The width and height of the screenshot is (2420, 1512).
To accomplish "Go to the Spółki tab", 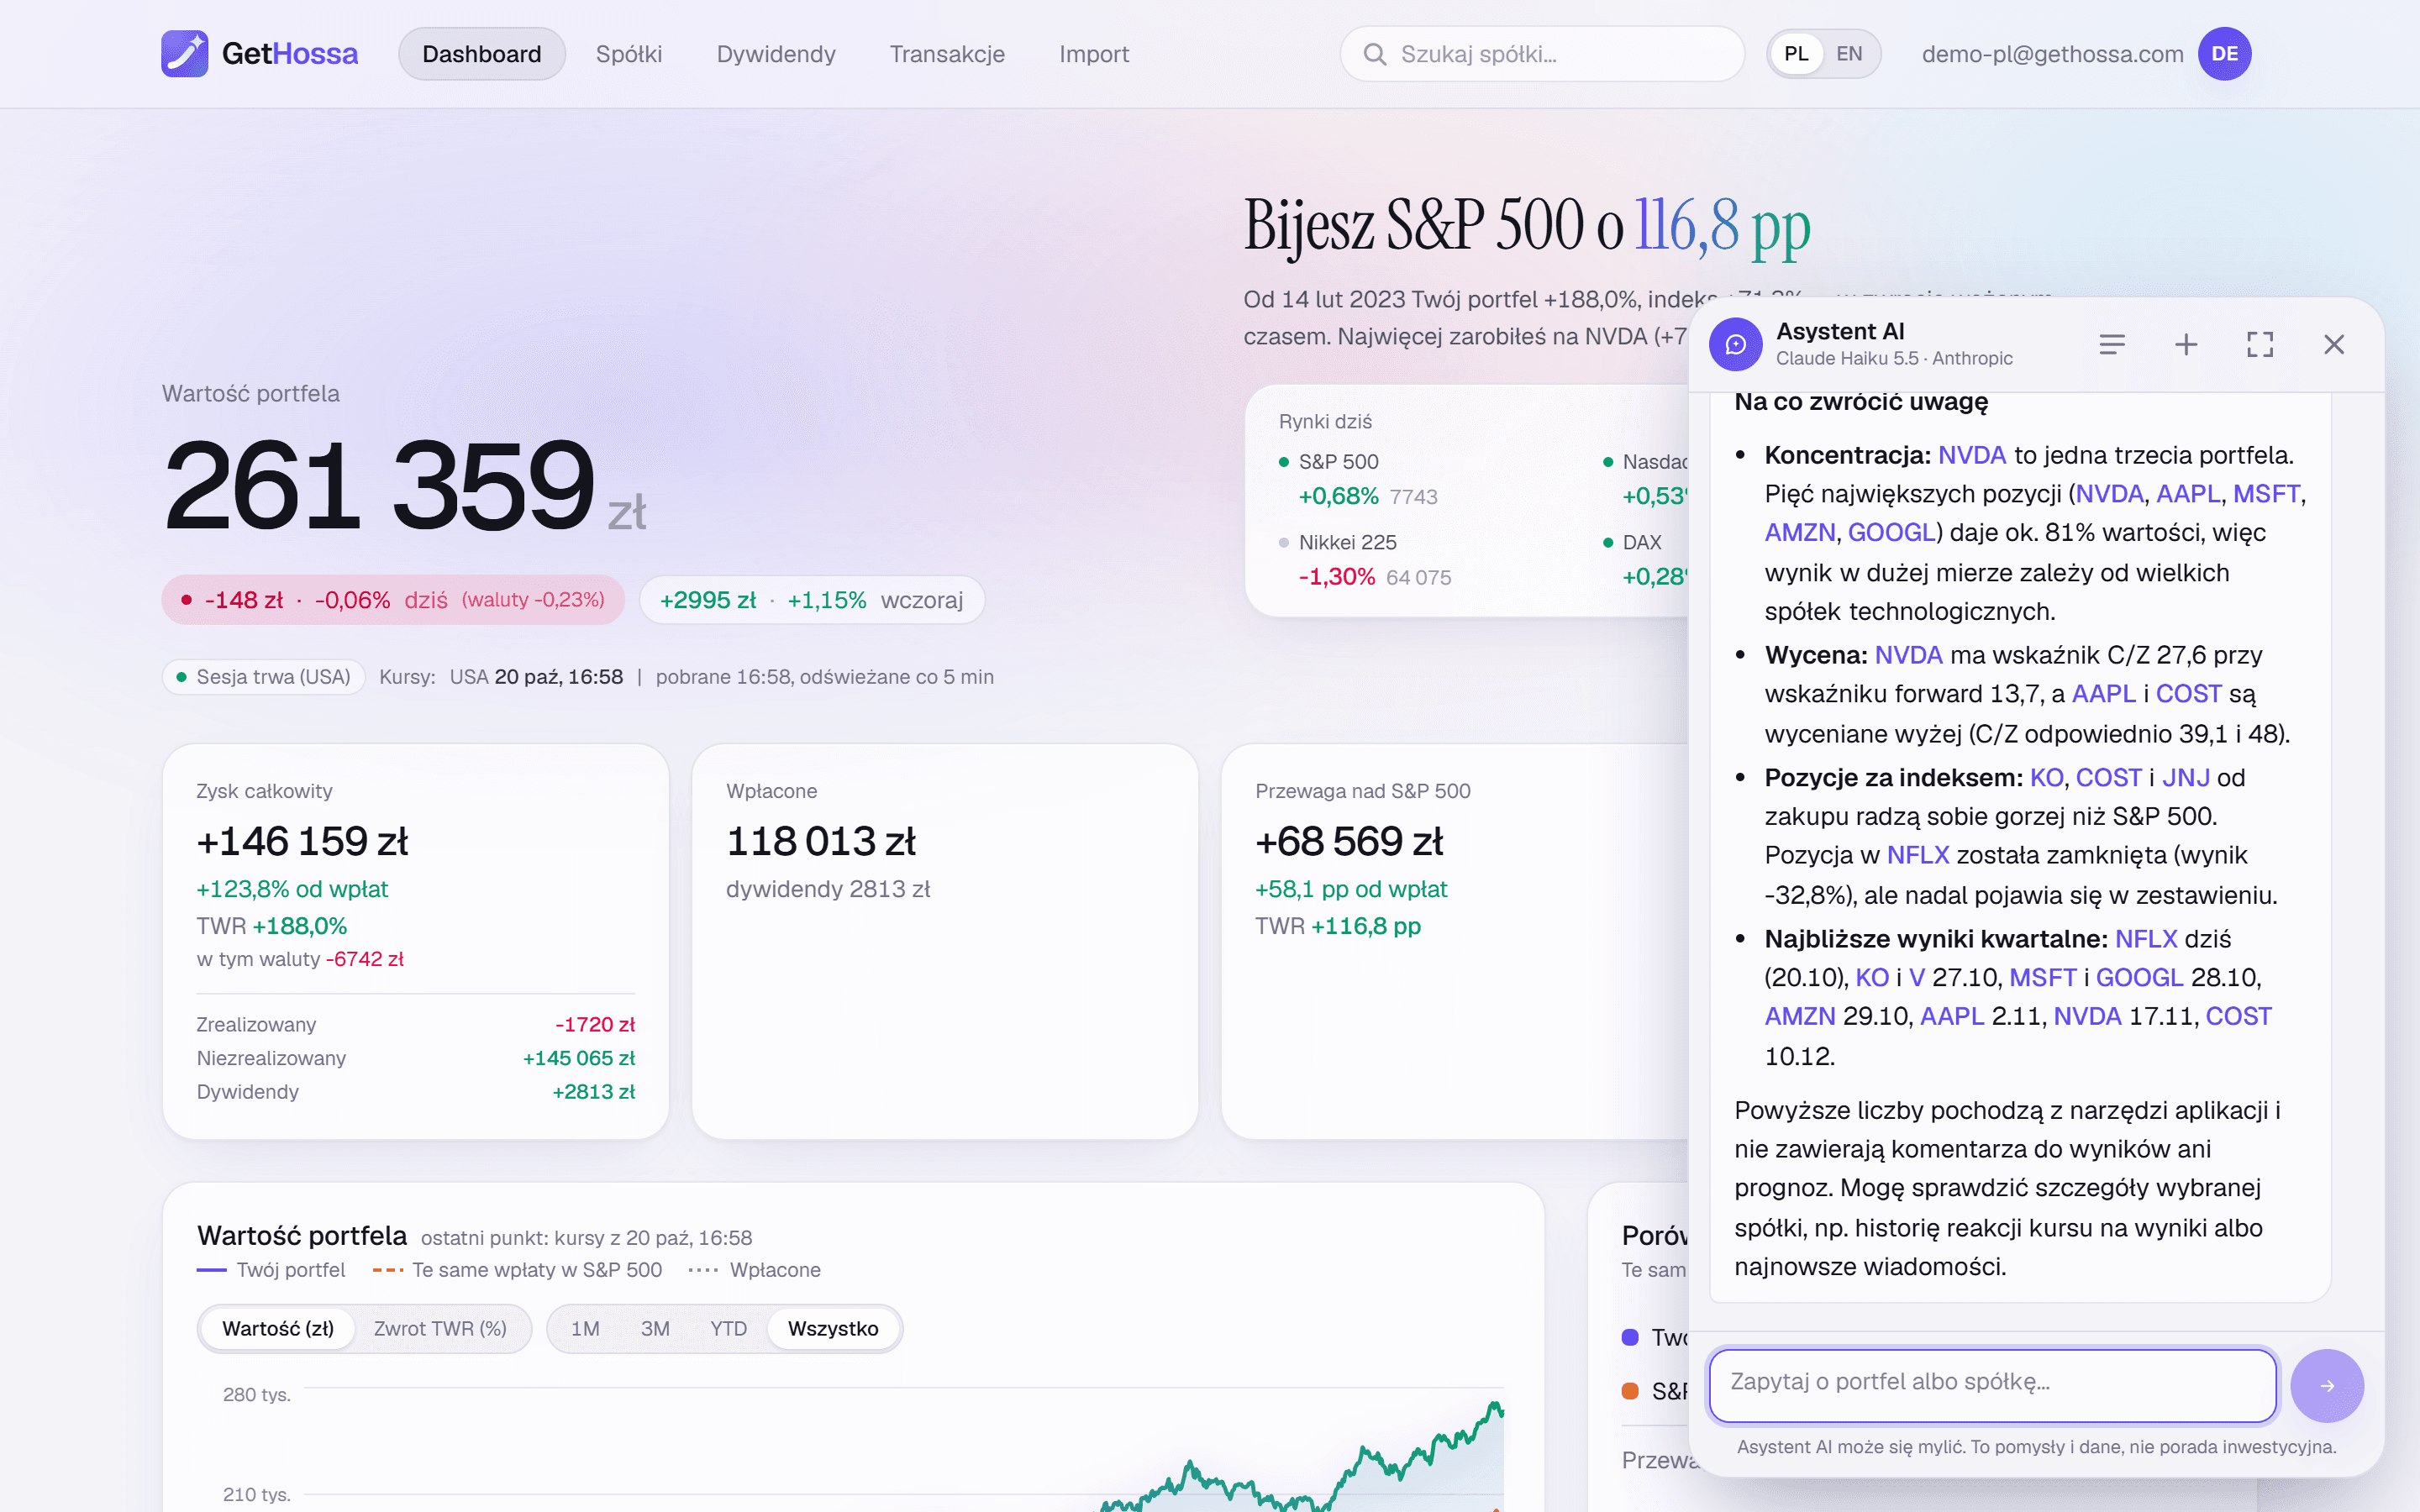I will (x=629, y=54).
